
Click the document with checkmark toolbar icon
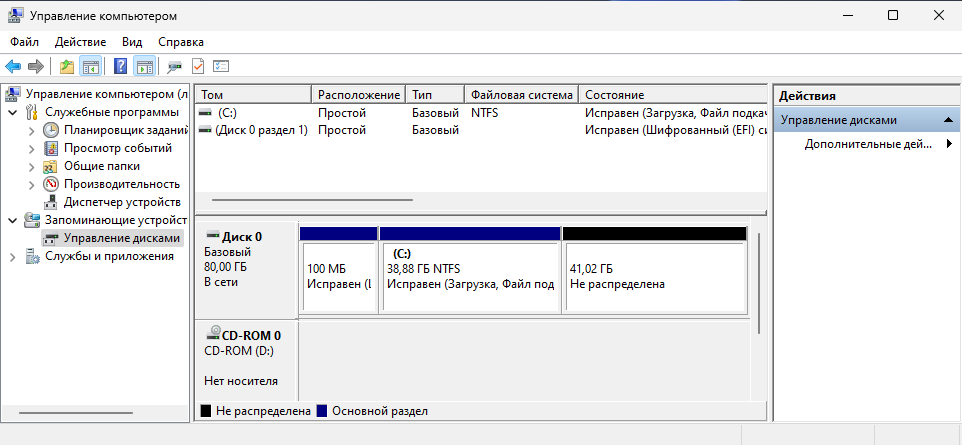pos(198,66)
